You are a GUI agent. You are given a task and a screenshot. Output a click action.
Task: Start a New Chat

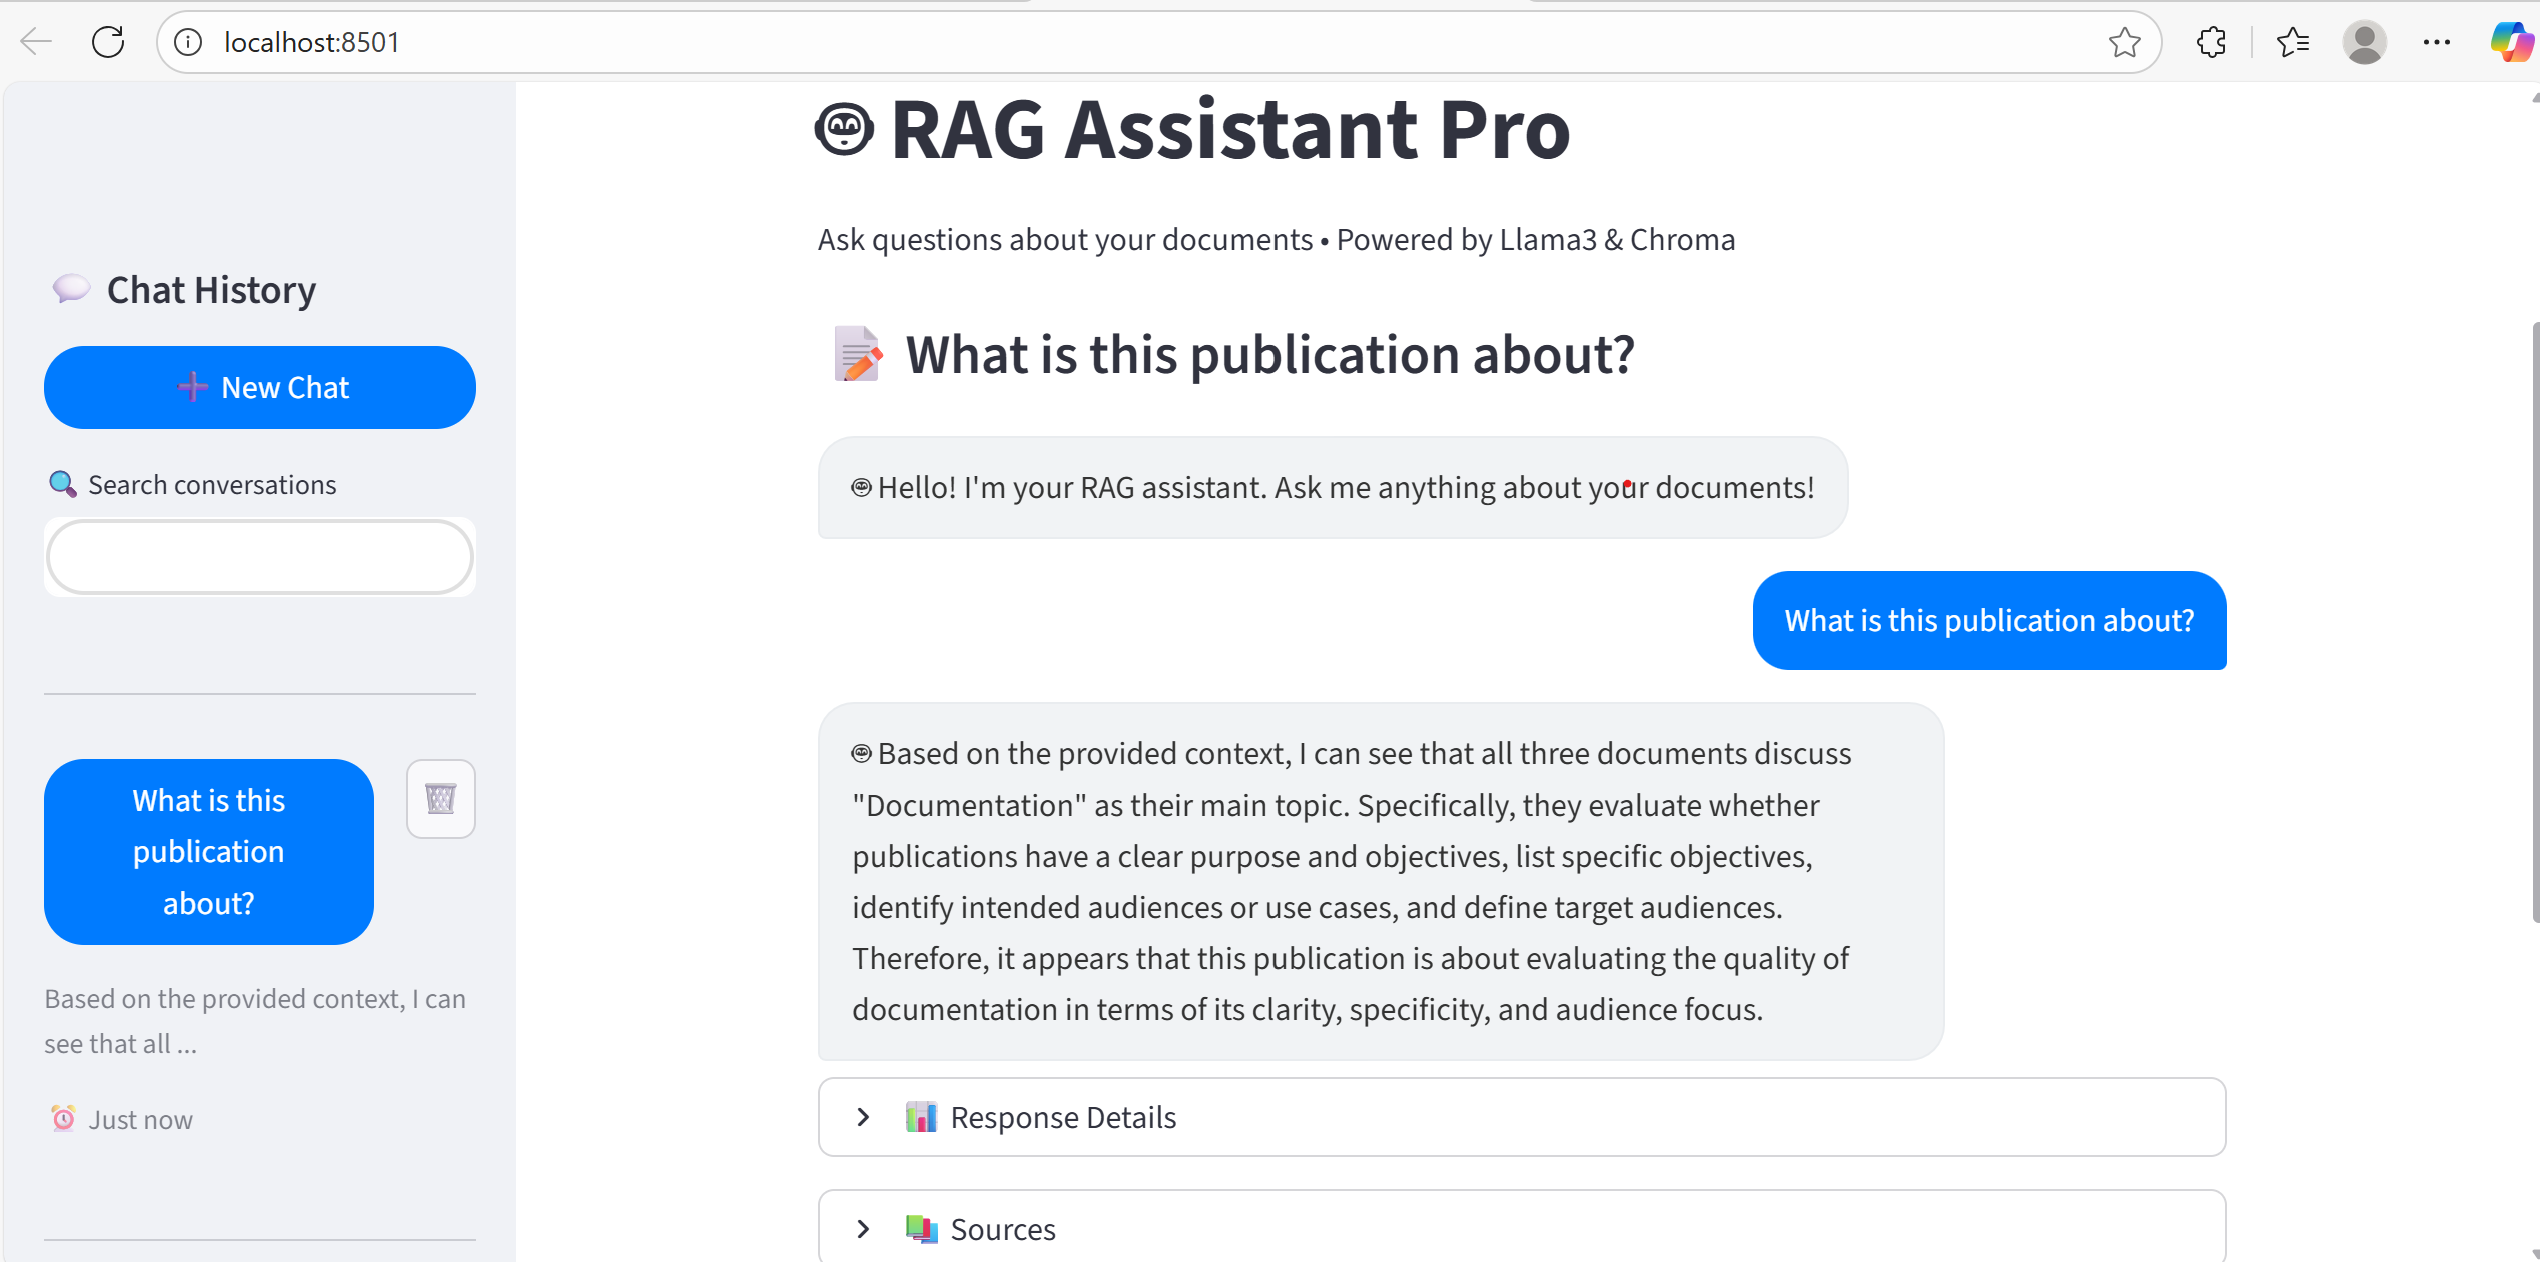pos(260,387)
